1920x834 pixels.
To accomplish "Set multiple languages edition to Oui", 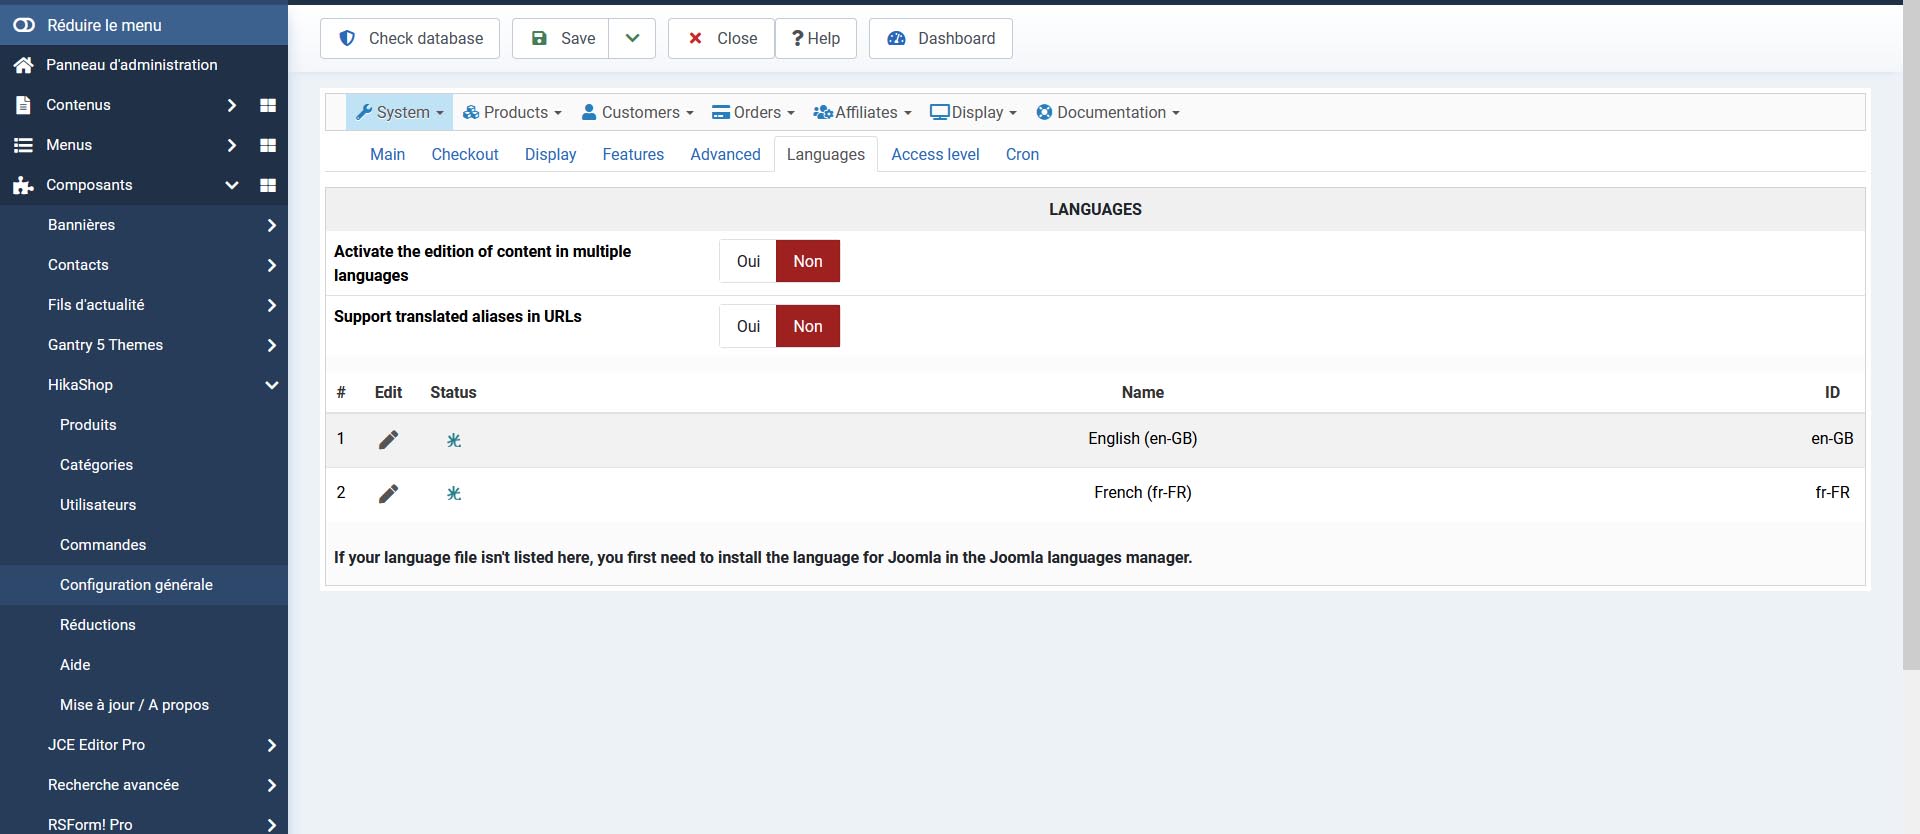I will click(x=748, y=261).
